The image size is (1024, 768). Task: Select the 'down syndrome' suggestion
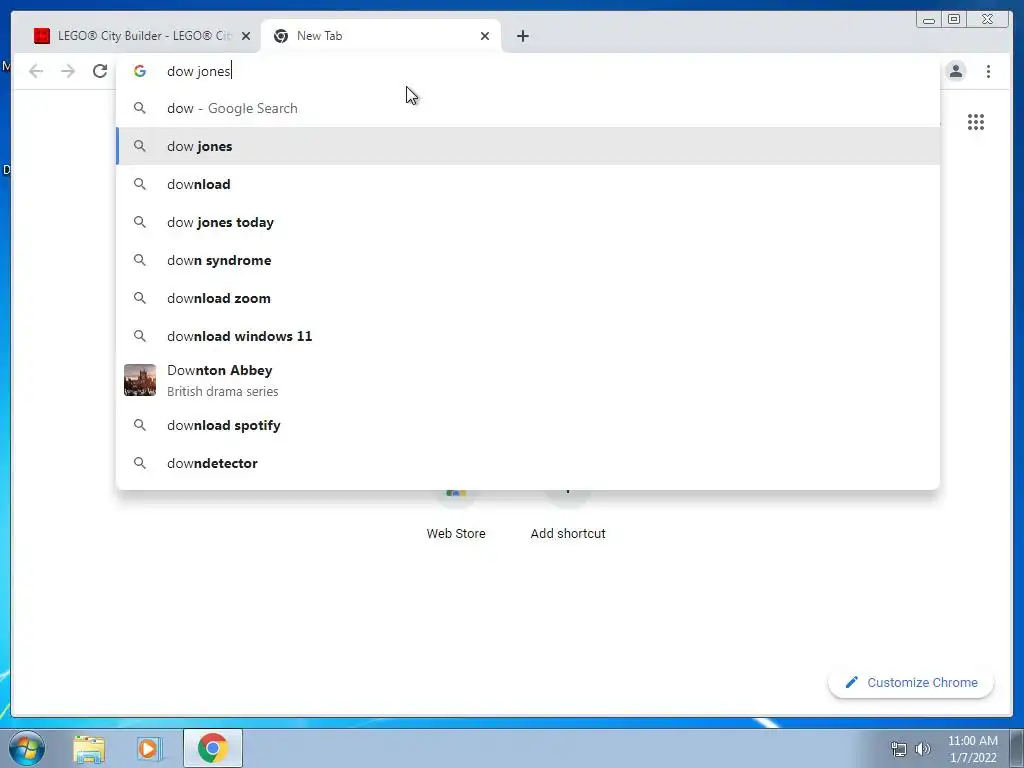click(x=528, y=260)
